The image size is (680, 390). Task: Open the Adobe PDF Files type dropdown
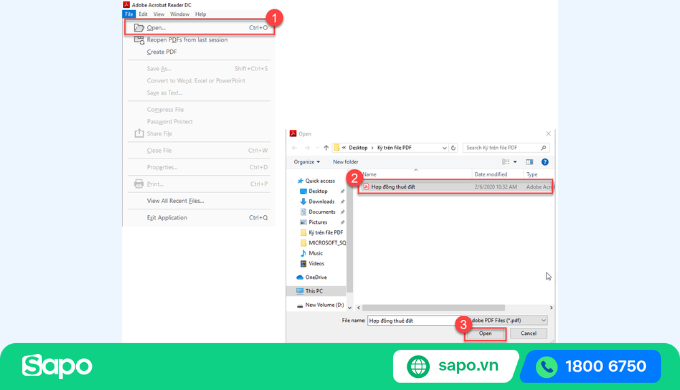(507, 321)
